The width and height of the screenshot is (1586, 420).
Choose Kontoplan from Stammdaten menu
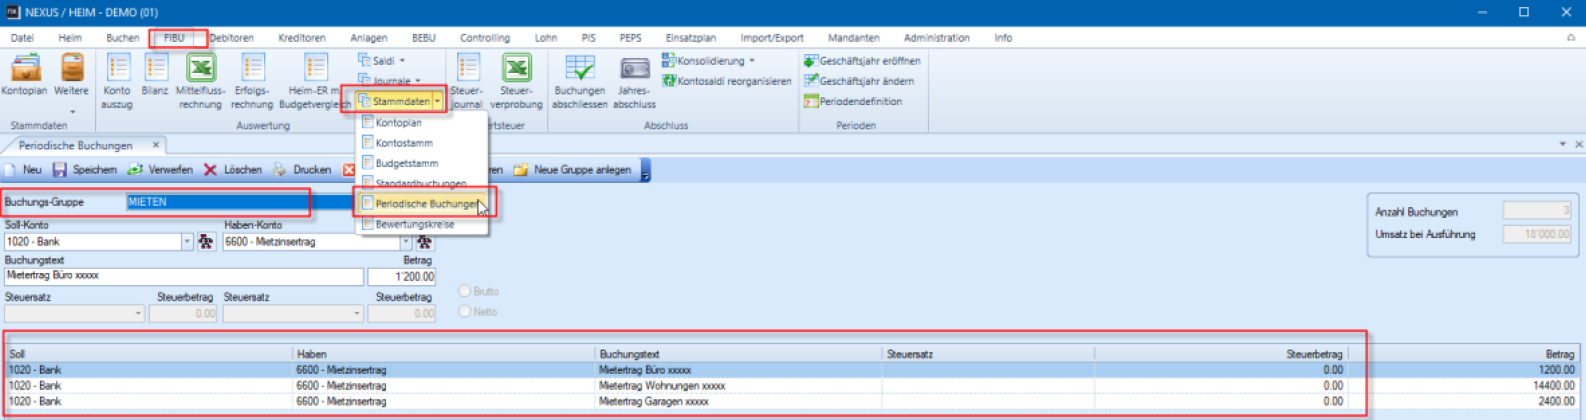(423, 122)
